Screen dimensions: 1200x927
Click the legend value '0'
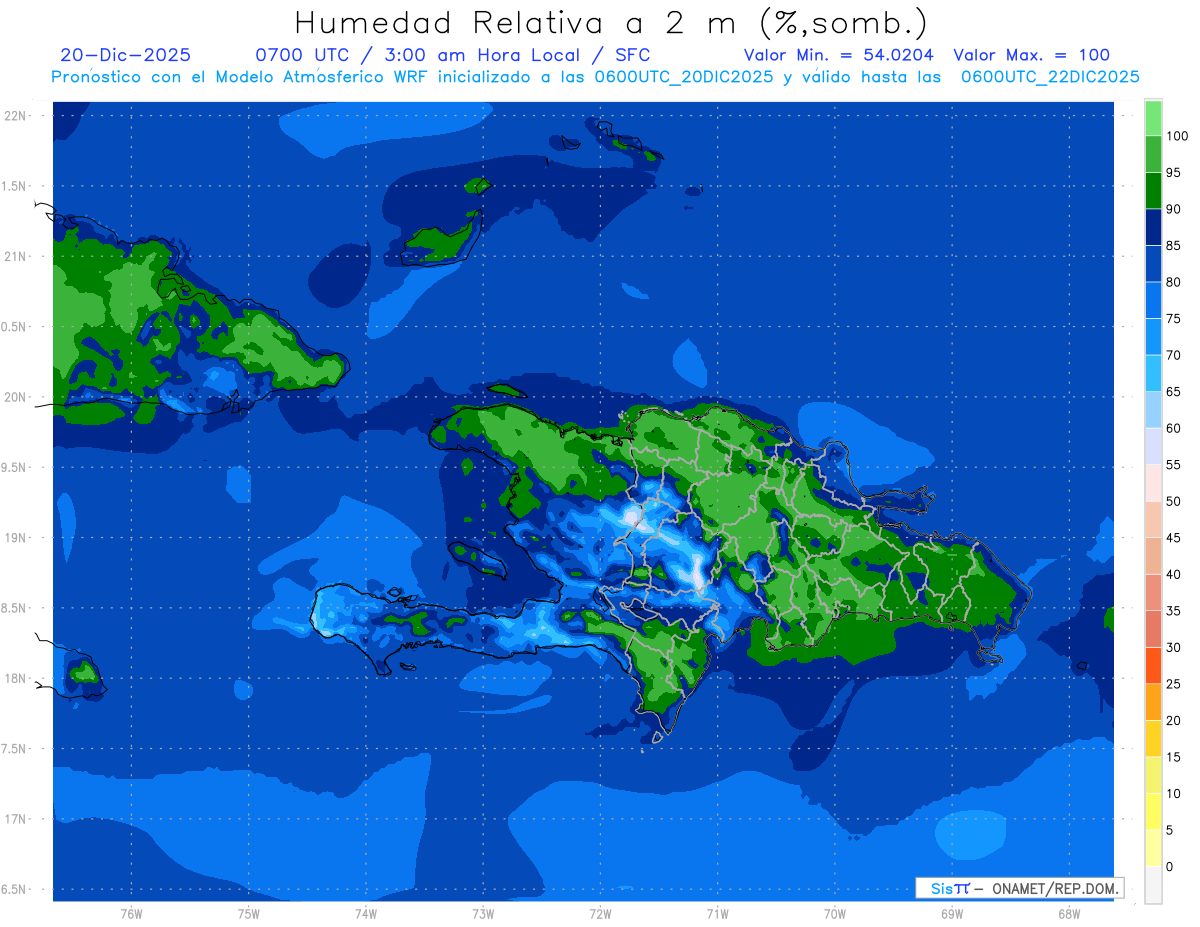pos(1170,866)
